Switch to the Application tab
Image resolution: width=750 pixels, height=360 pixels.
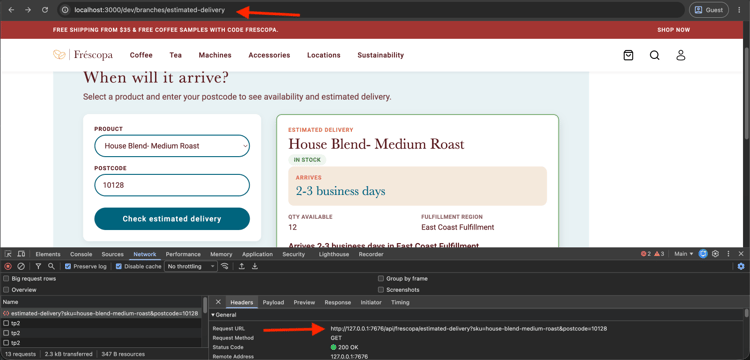(257, 254)
